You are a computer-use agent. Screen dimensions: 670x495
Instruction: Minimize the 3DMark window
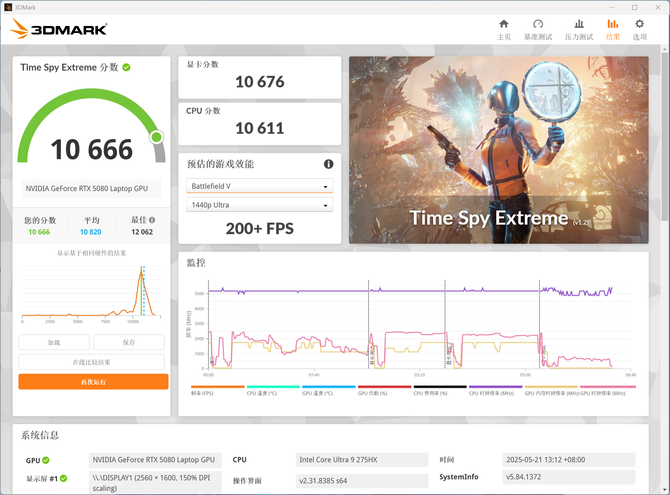pos(612,7)
